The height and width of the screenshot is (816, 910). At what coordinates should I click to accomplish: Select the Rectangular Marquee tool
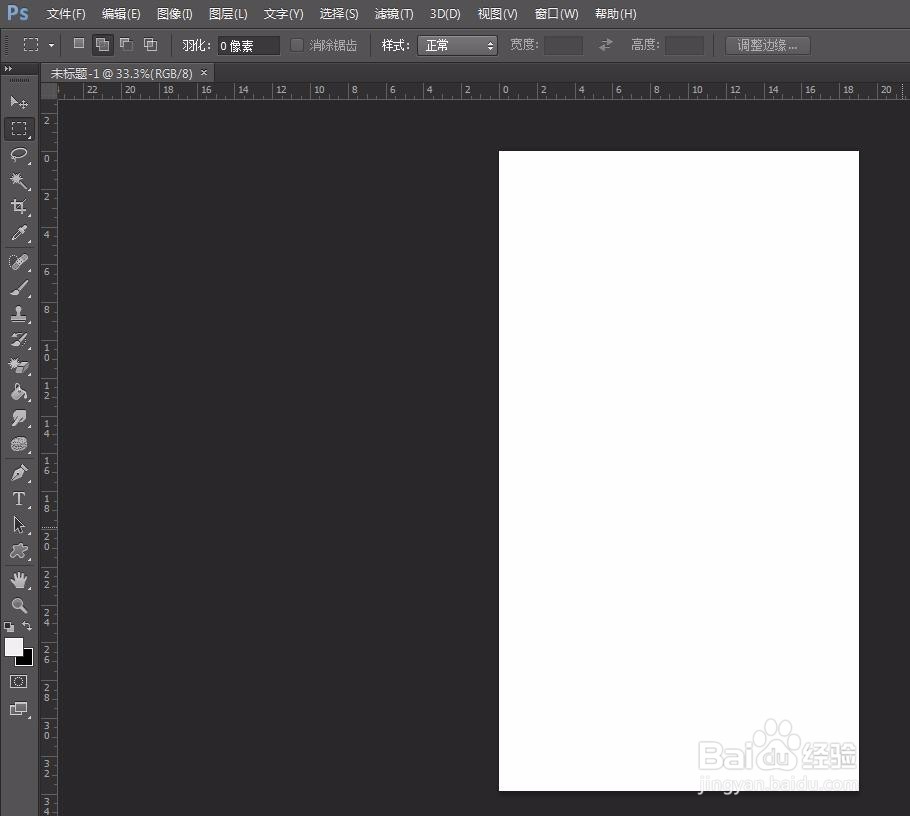tap(18, 128)
